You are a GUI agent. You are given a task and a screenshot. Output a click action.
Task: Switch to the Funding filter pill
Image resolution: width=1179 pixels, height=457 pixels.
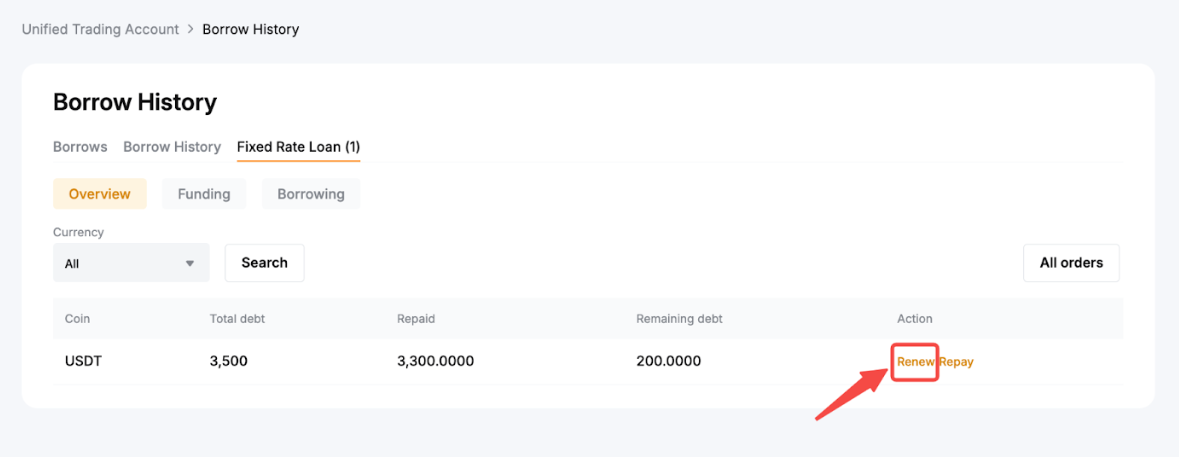[204, 194]
